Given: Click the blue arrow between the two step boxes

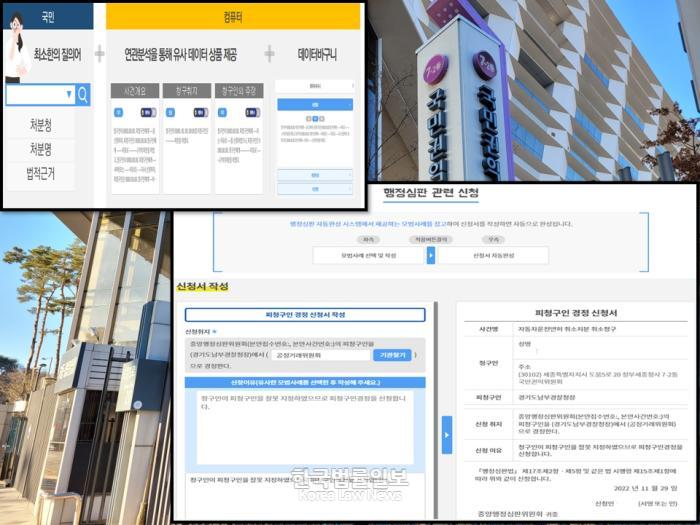Looking at the screenshot, I should [431, 256].
